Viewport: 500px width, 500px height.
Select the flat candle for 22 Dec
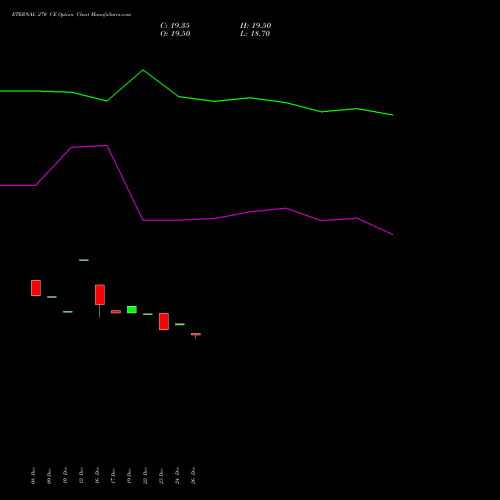pos(148,314)
